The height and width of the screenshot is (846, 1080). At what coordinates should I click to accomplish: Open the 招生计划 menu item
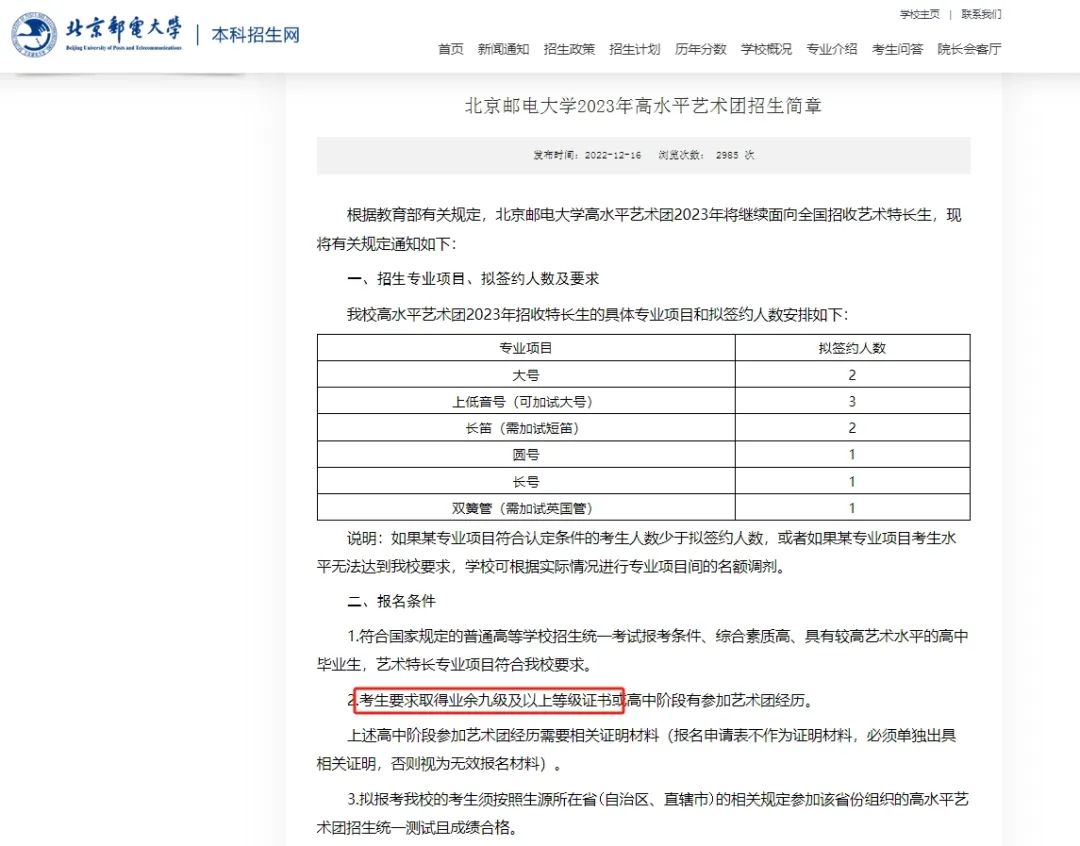pyautogui.click(x=634, y=49)
